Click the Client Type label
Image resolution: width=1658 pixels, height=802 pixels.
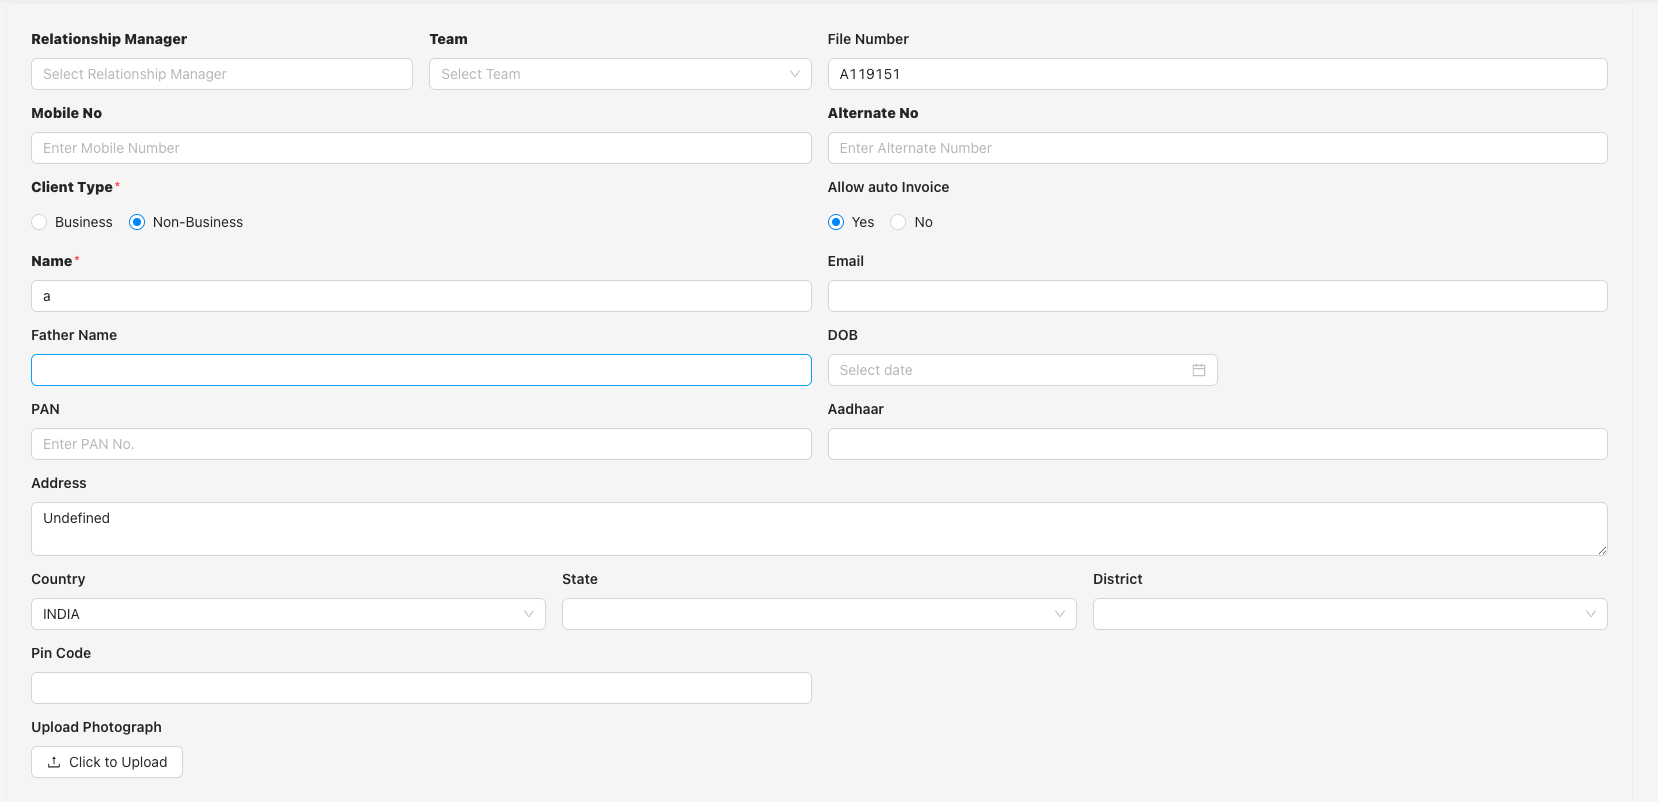(x=72, y=187)
